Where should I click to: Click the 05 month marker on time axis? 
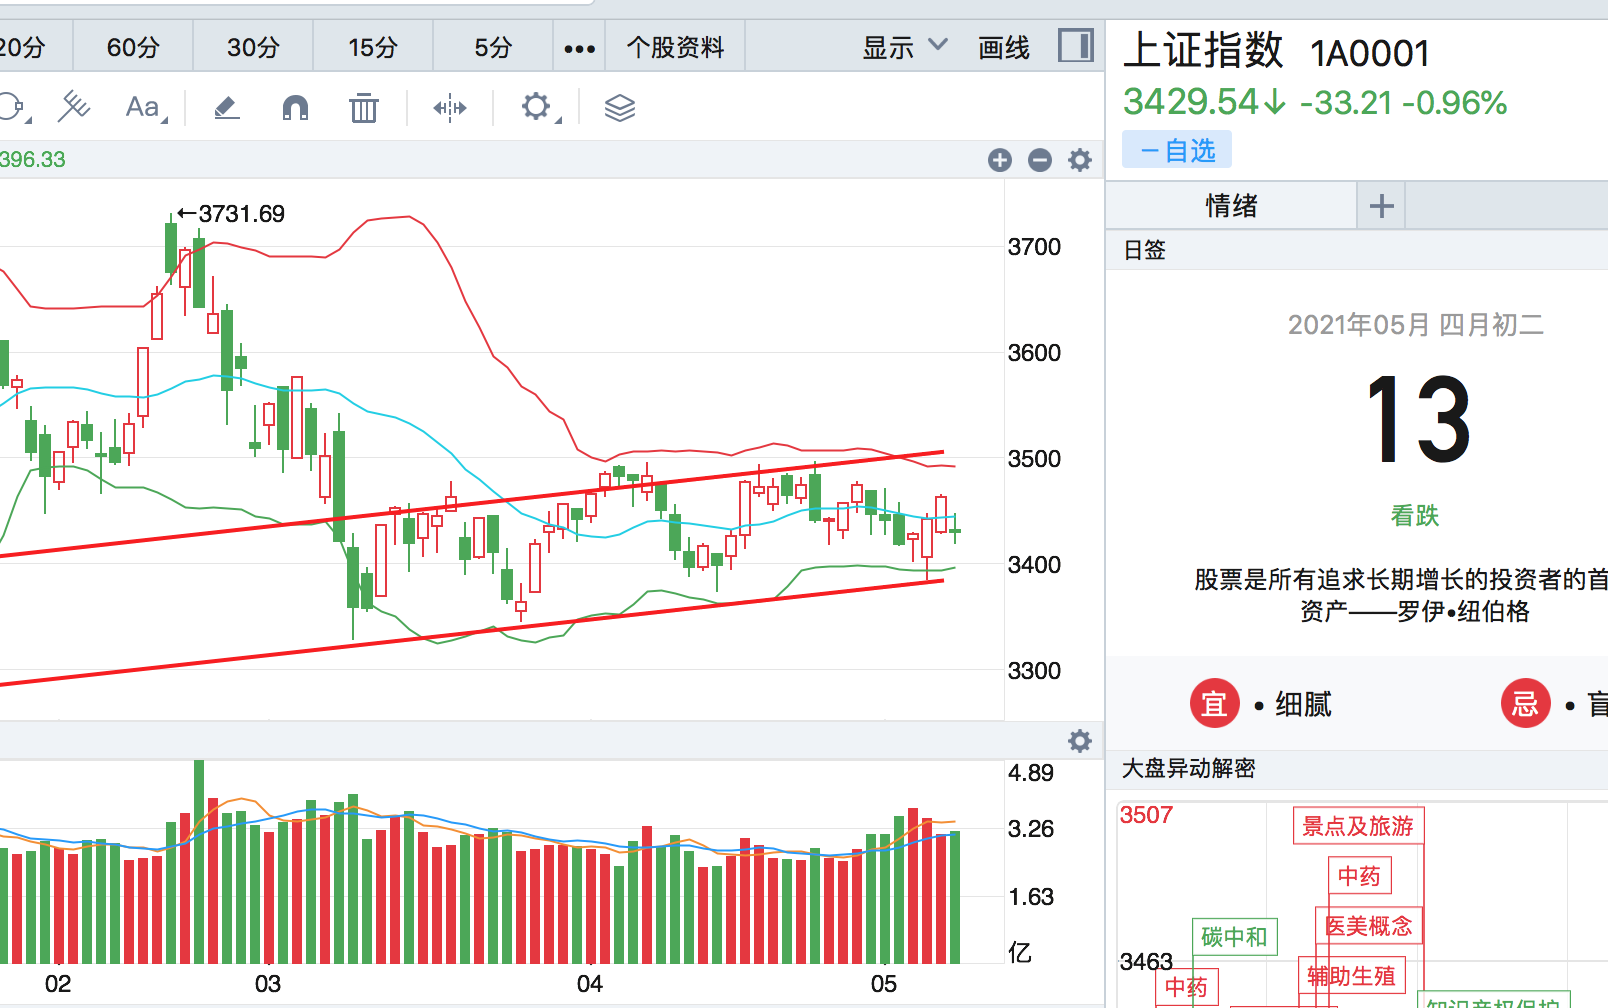884,984
